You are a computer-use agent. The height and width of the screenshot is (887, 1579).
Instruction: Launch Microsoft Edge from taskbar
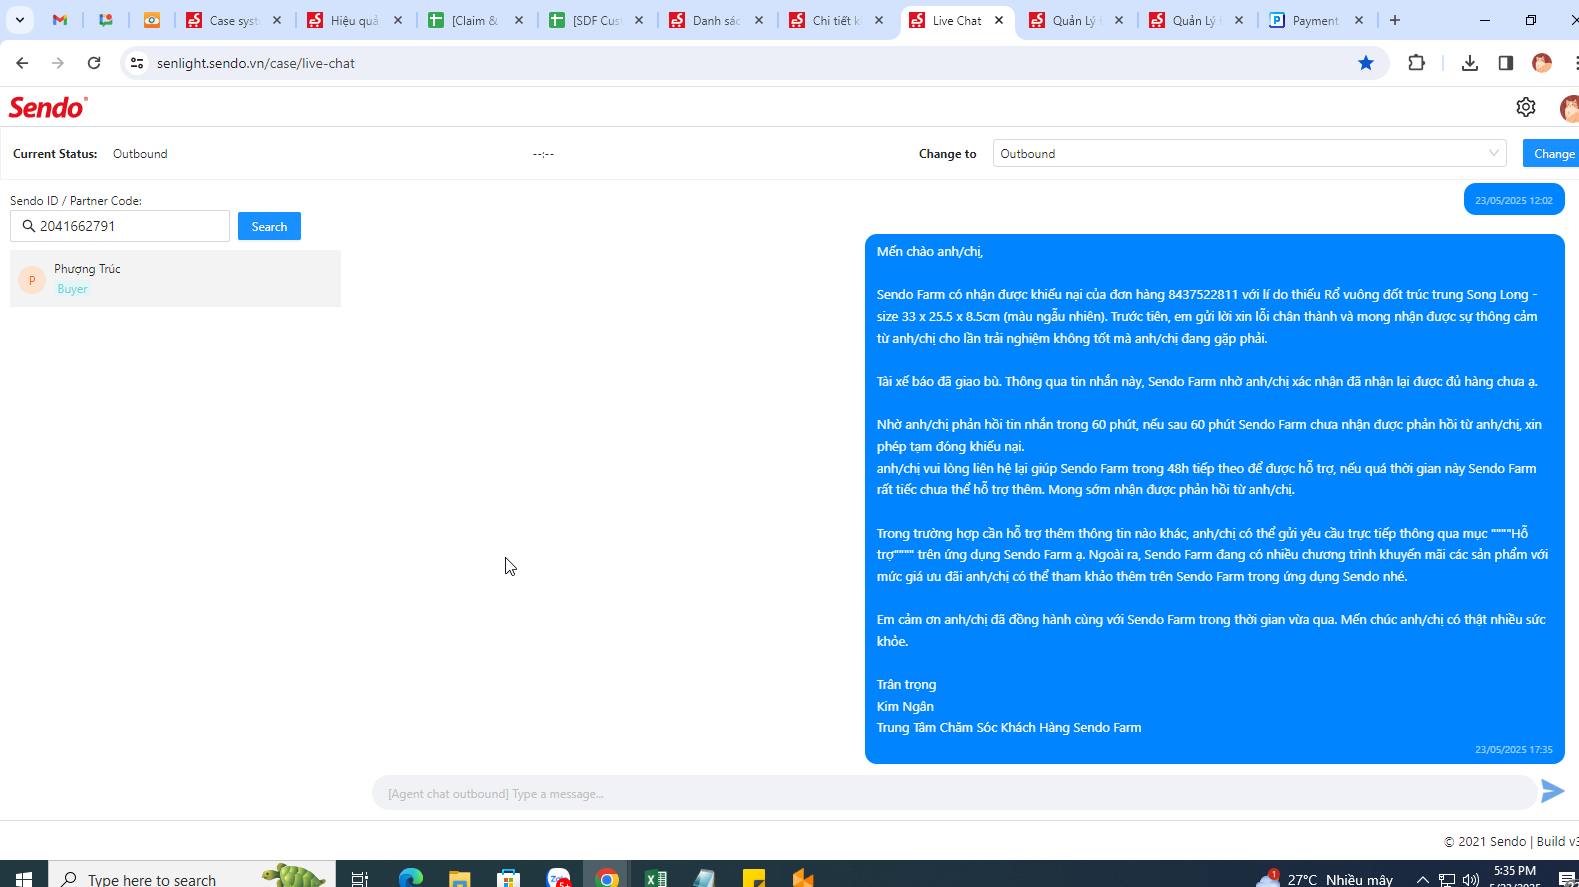click(411, 878)
